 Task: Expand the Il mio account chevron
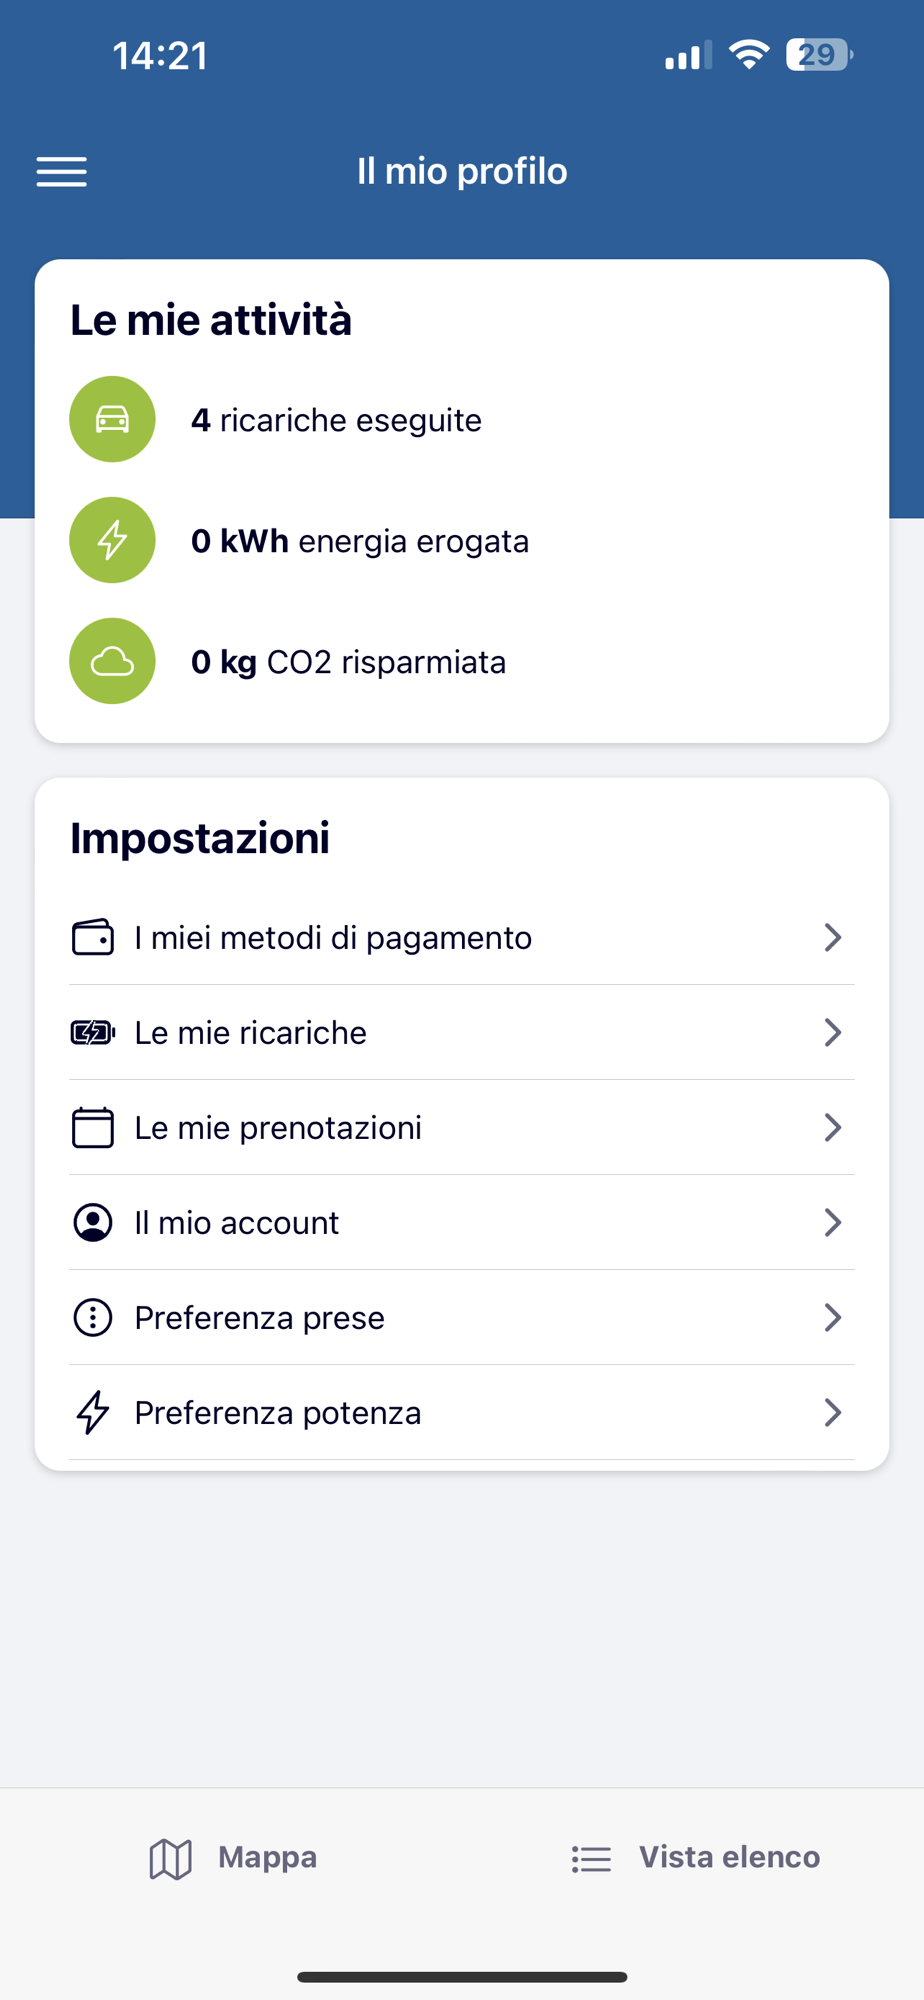(x=832, y=1223)
